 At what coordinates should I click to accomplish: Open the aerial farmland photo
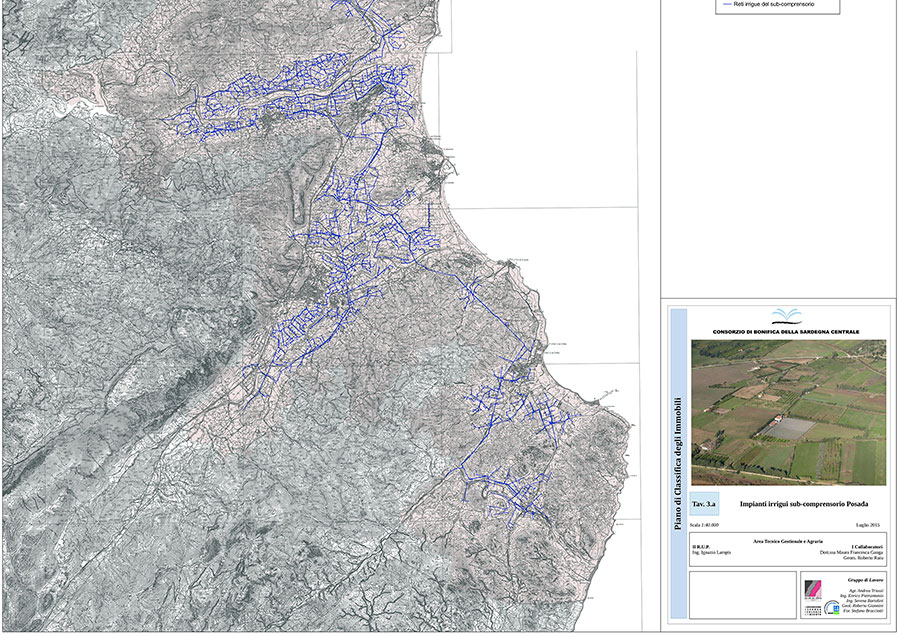tap(788, 413)
